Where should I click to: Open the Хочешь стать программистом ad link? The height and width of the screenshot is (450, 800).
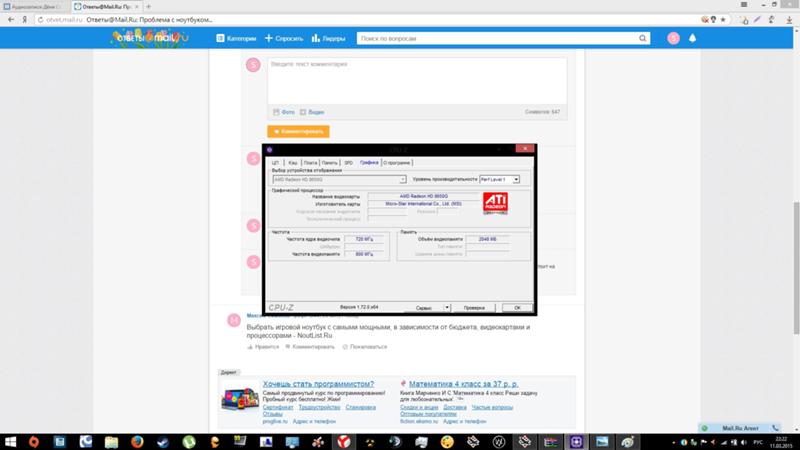pos(318,384)
